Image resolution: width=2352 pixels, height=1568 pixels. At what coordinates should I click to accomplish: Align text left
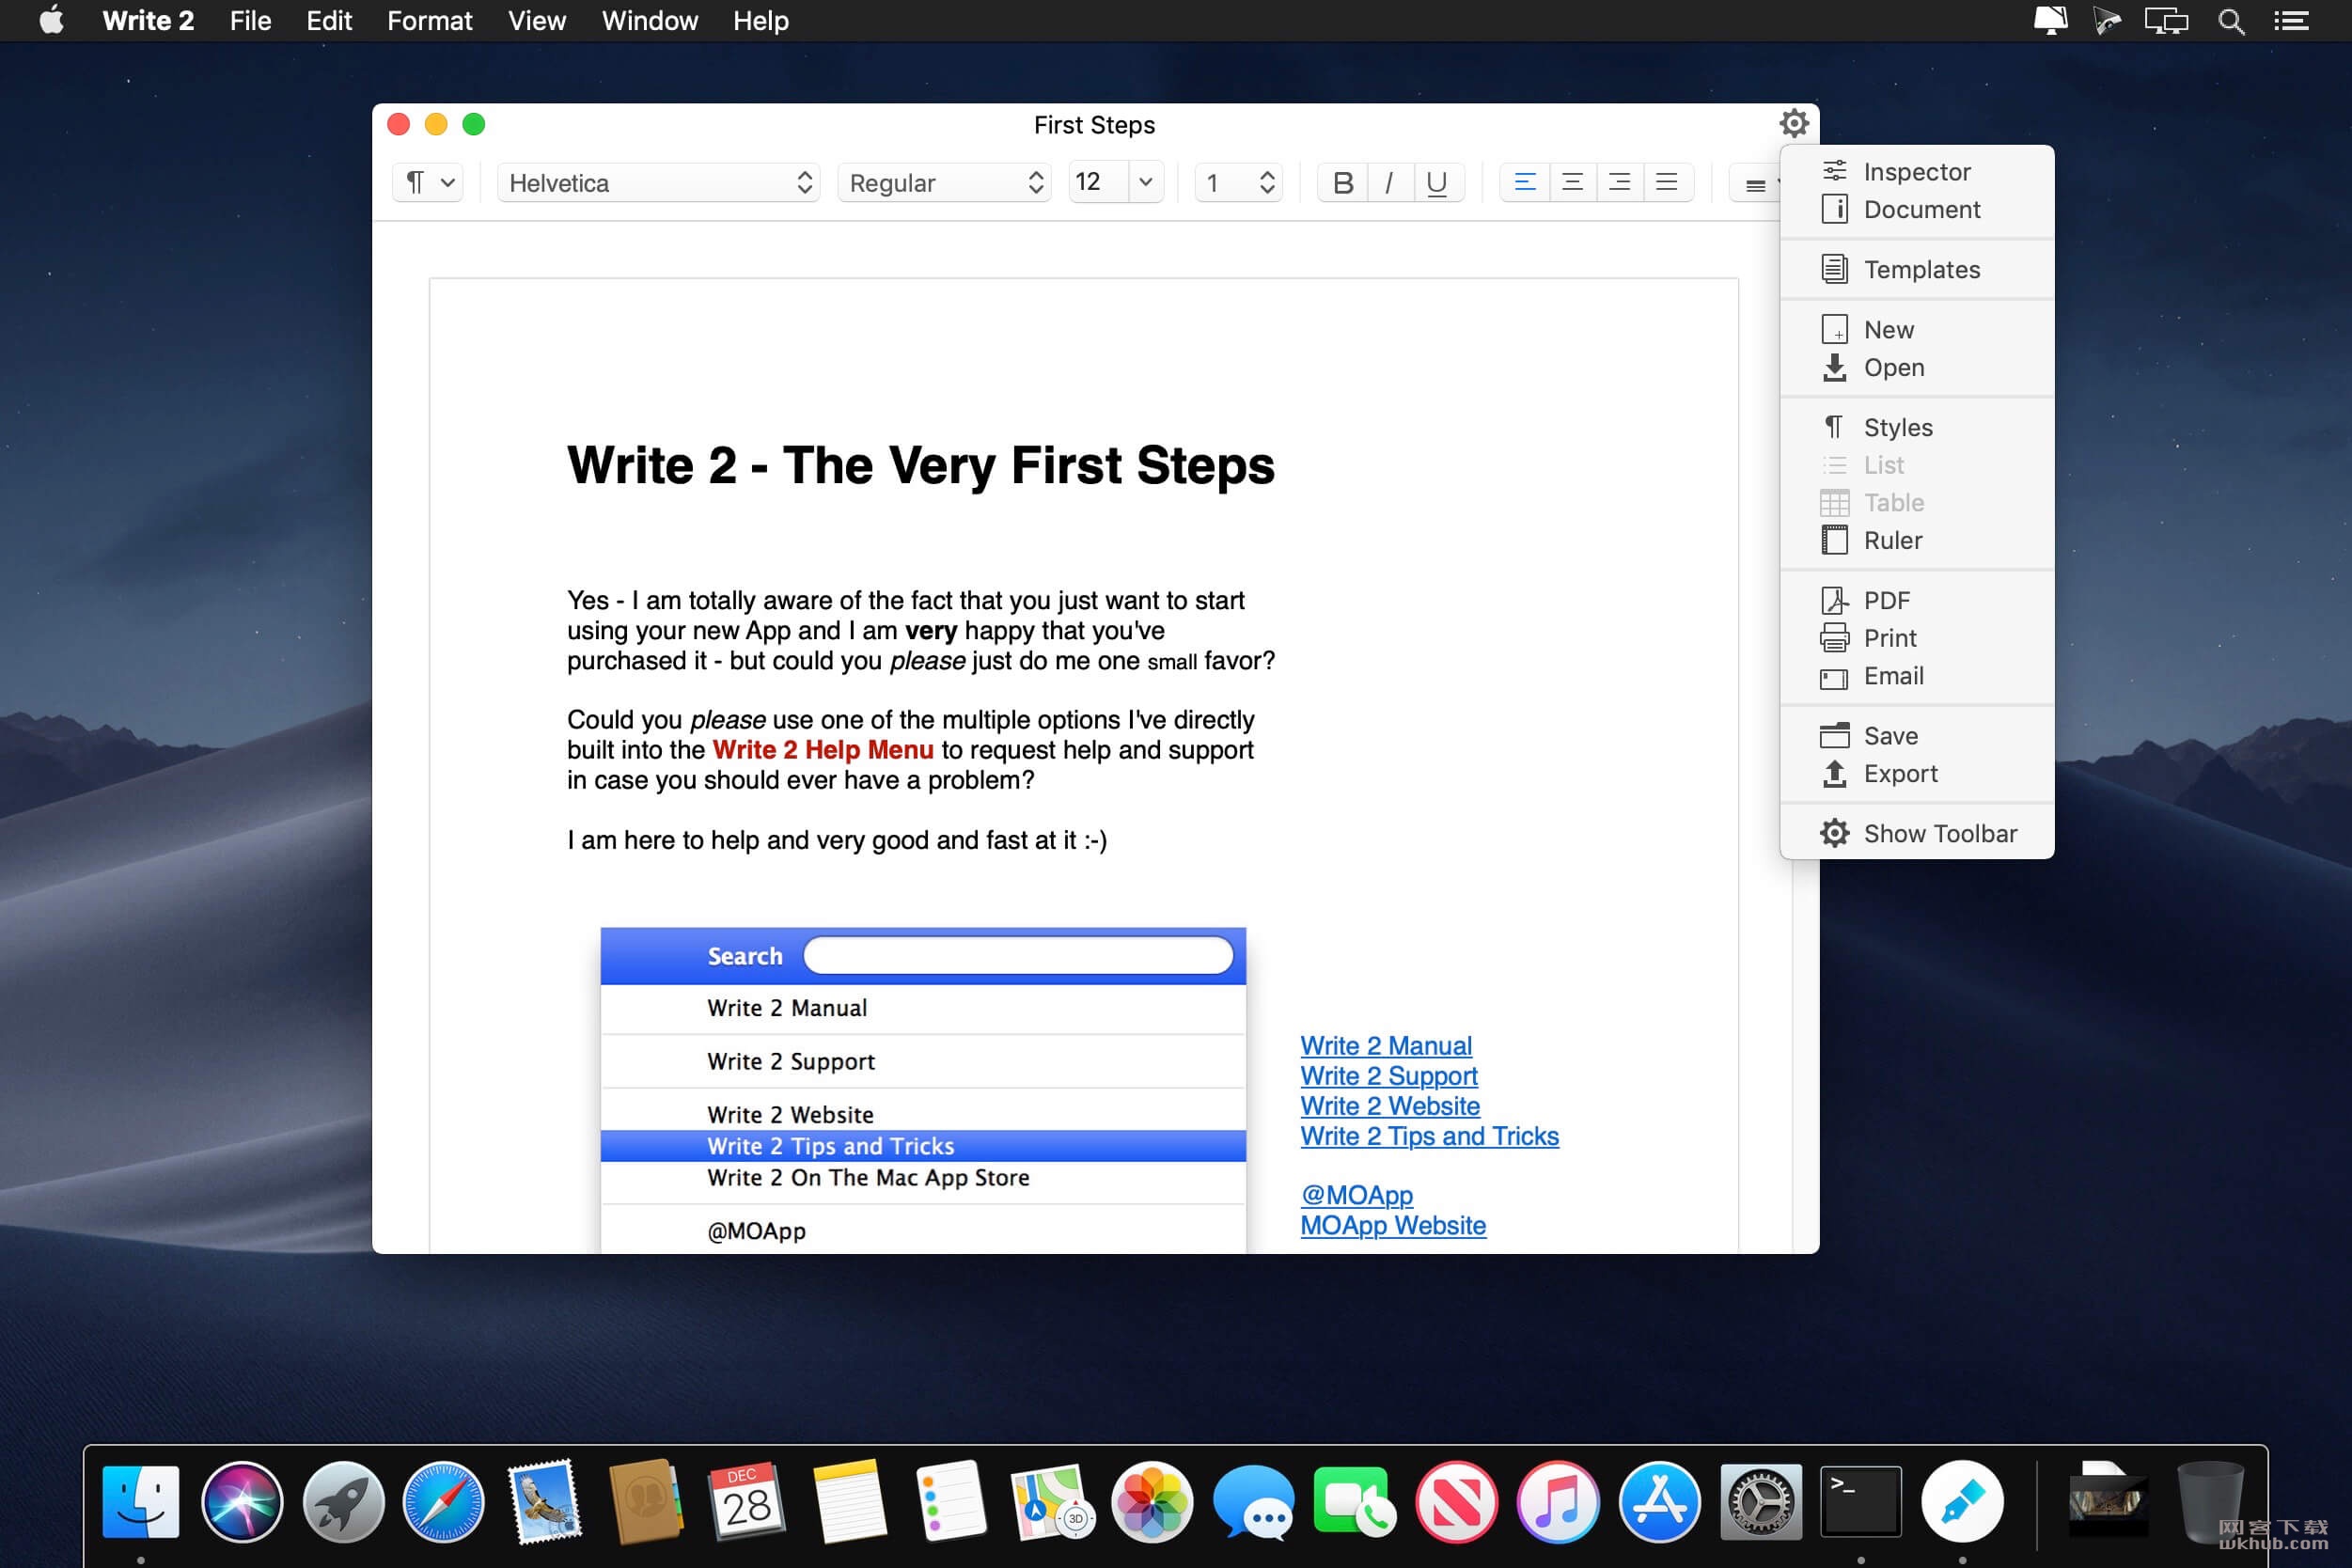1524,183
